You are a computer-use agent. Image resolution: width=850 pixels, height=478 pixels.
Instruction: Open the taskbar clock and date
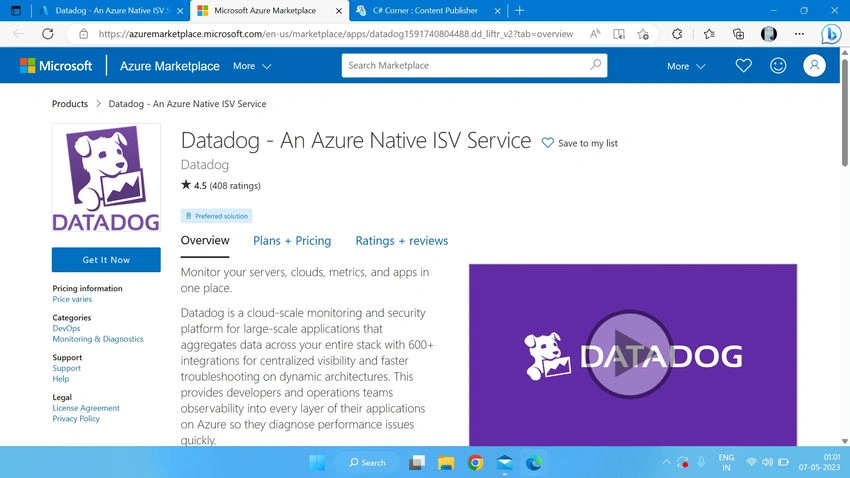pos(820,462)
